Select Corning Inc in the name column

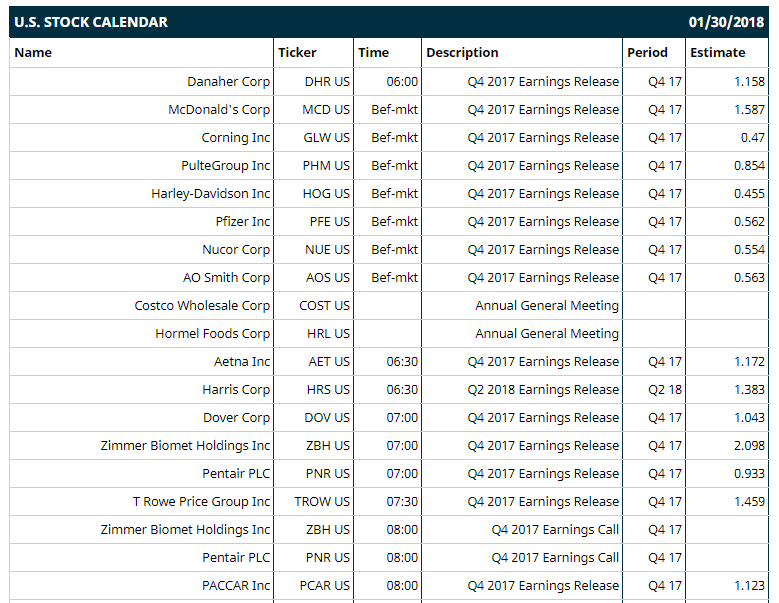235,138
